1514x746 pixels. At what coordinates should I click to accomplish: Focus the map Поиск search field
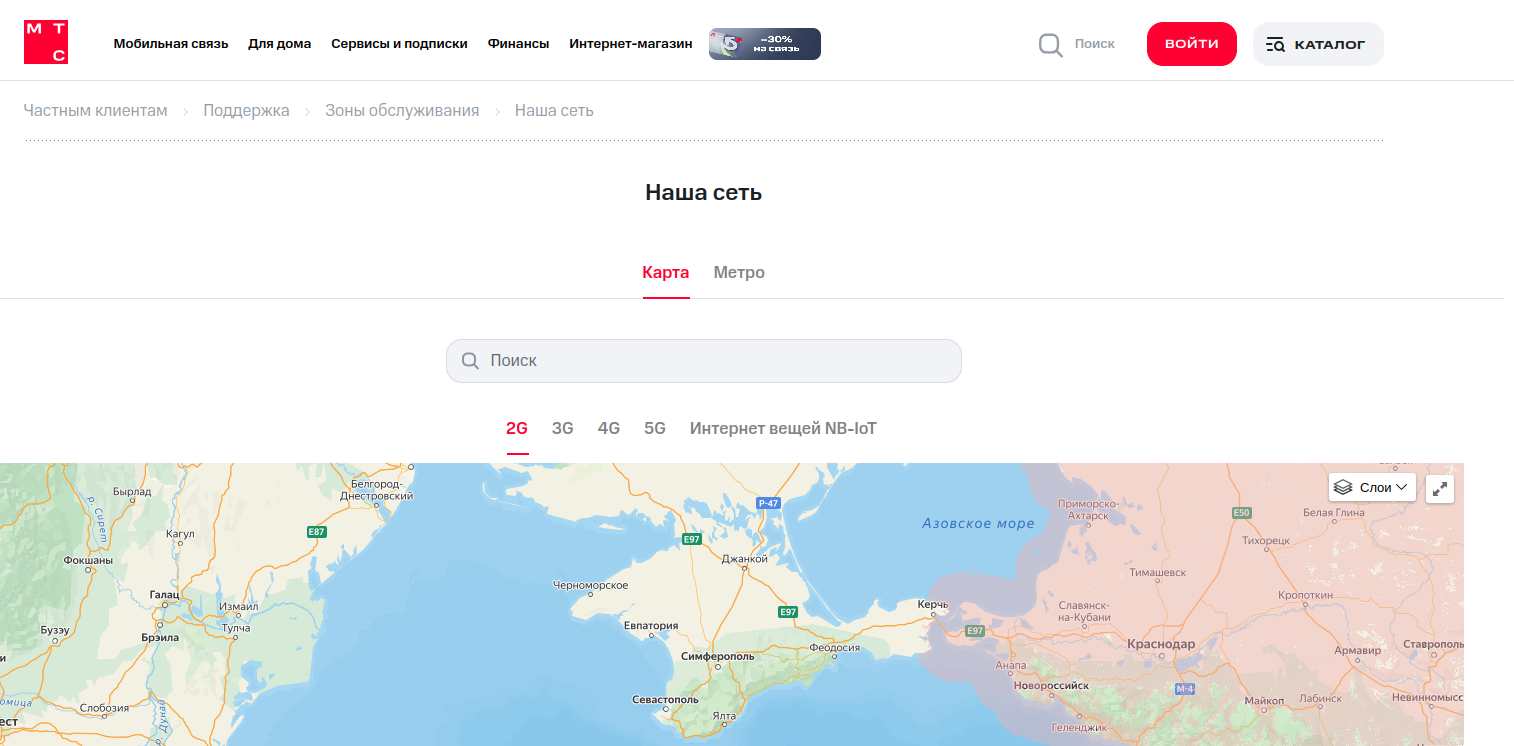704,361
